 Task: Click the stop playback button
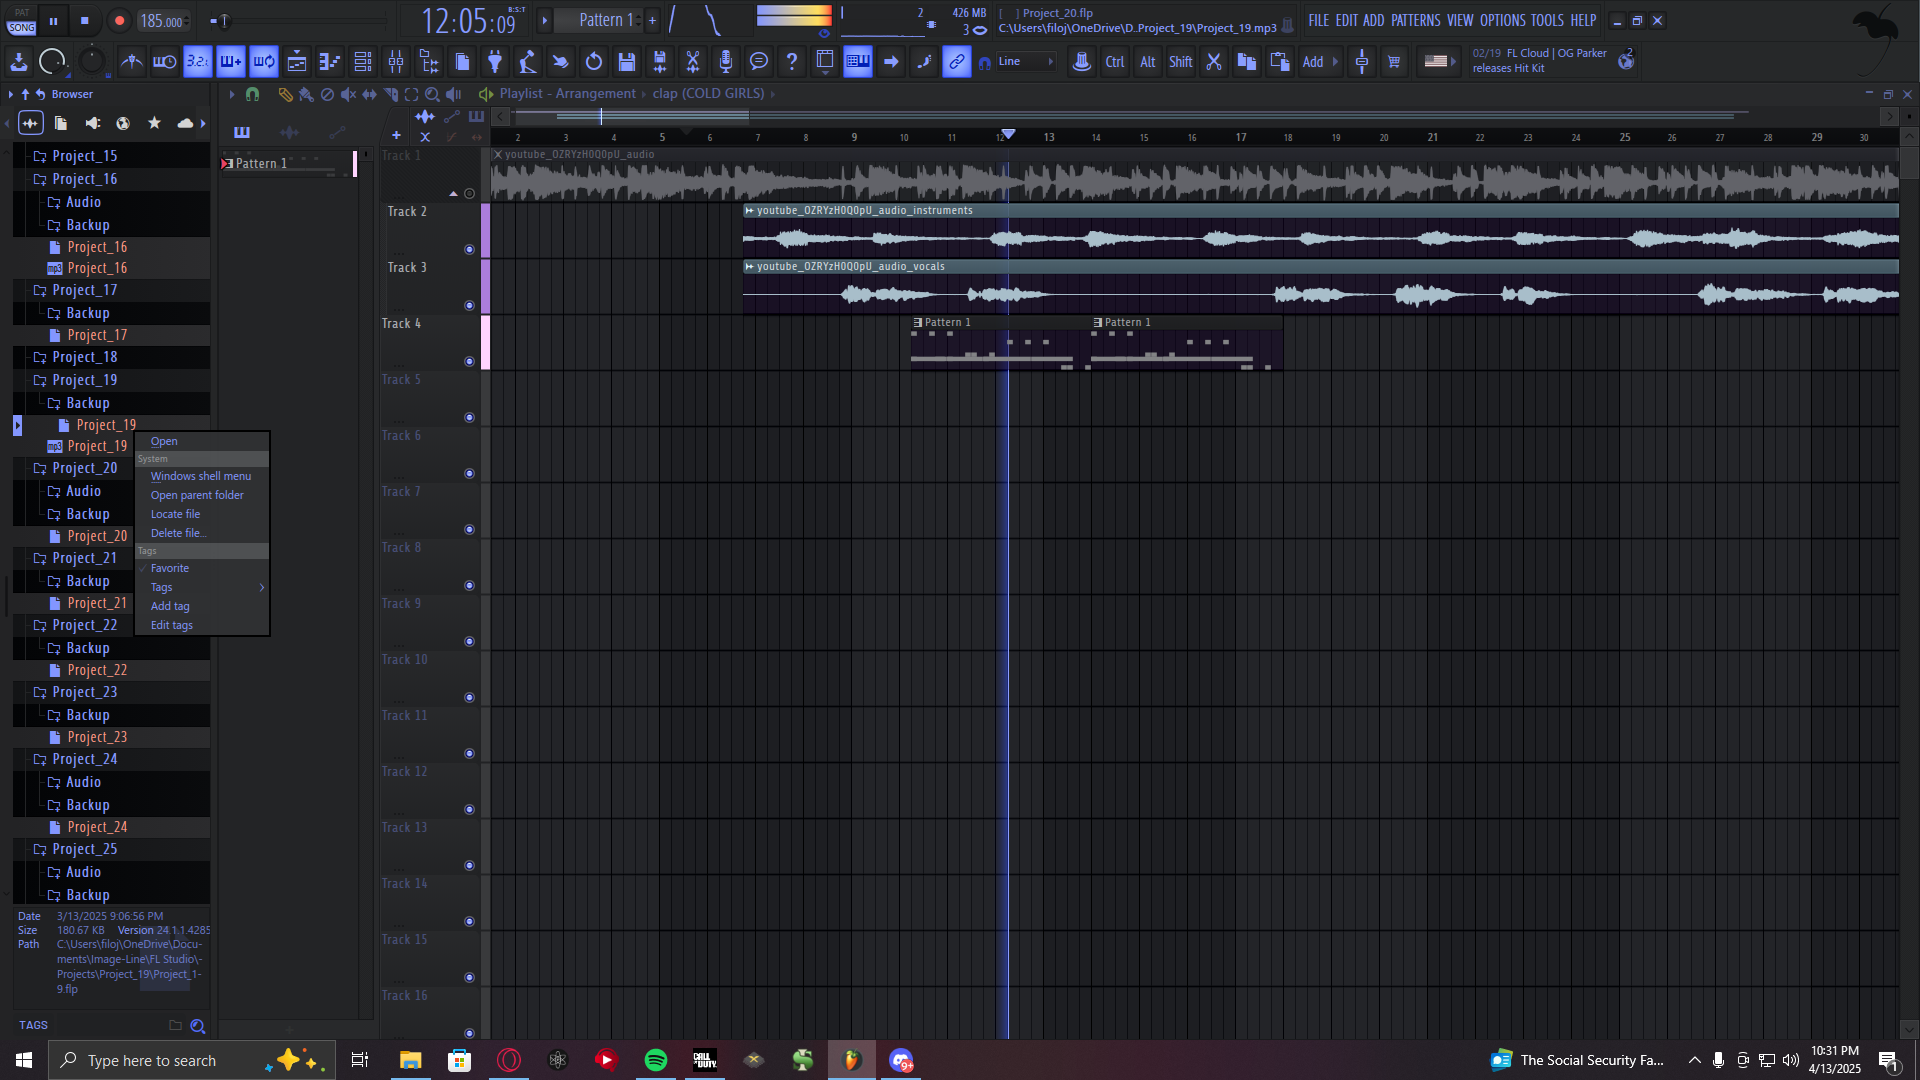(85, 21)
